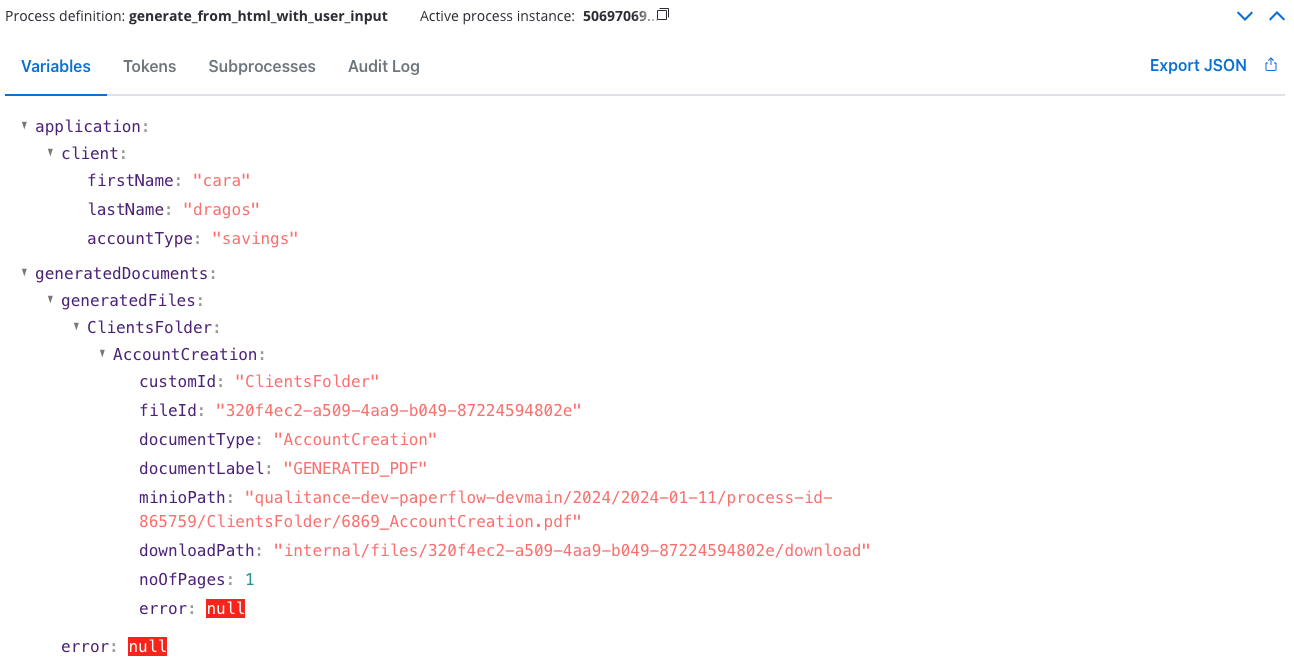Image resolution: width=1294 pixels, height=666 pixels.
Task: Click the up chevron at top right
Action: [x=1276, y=16]
